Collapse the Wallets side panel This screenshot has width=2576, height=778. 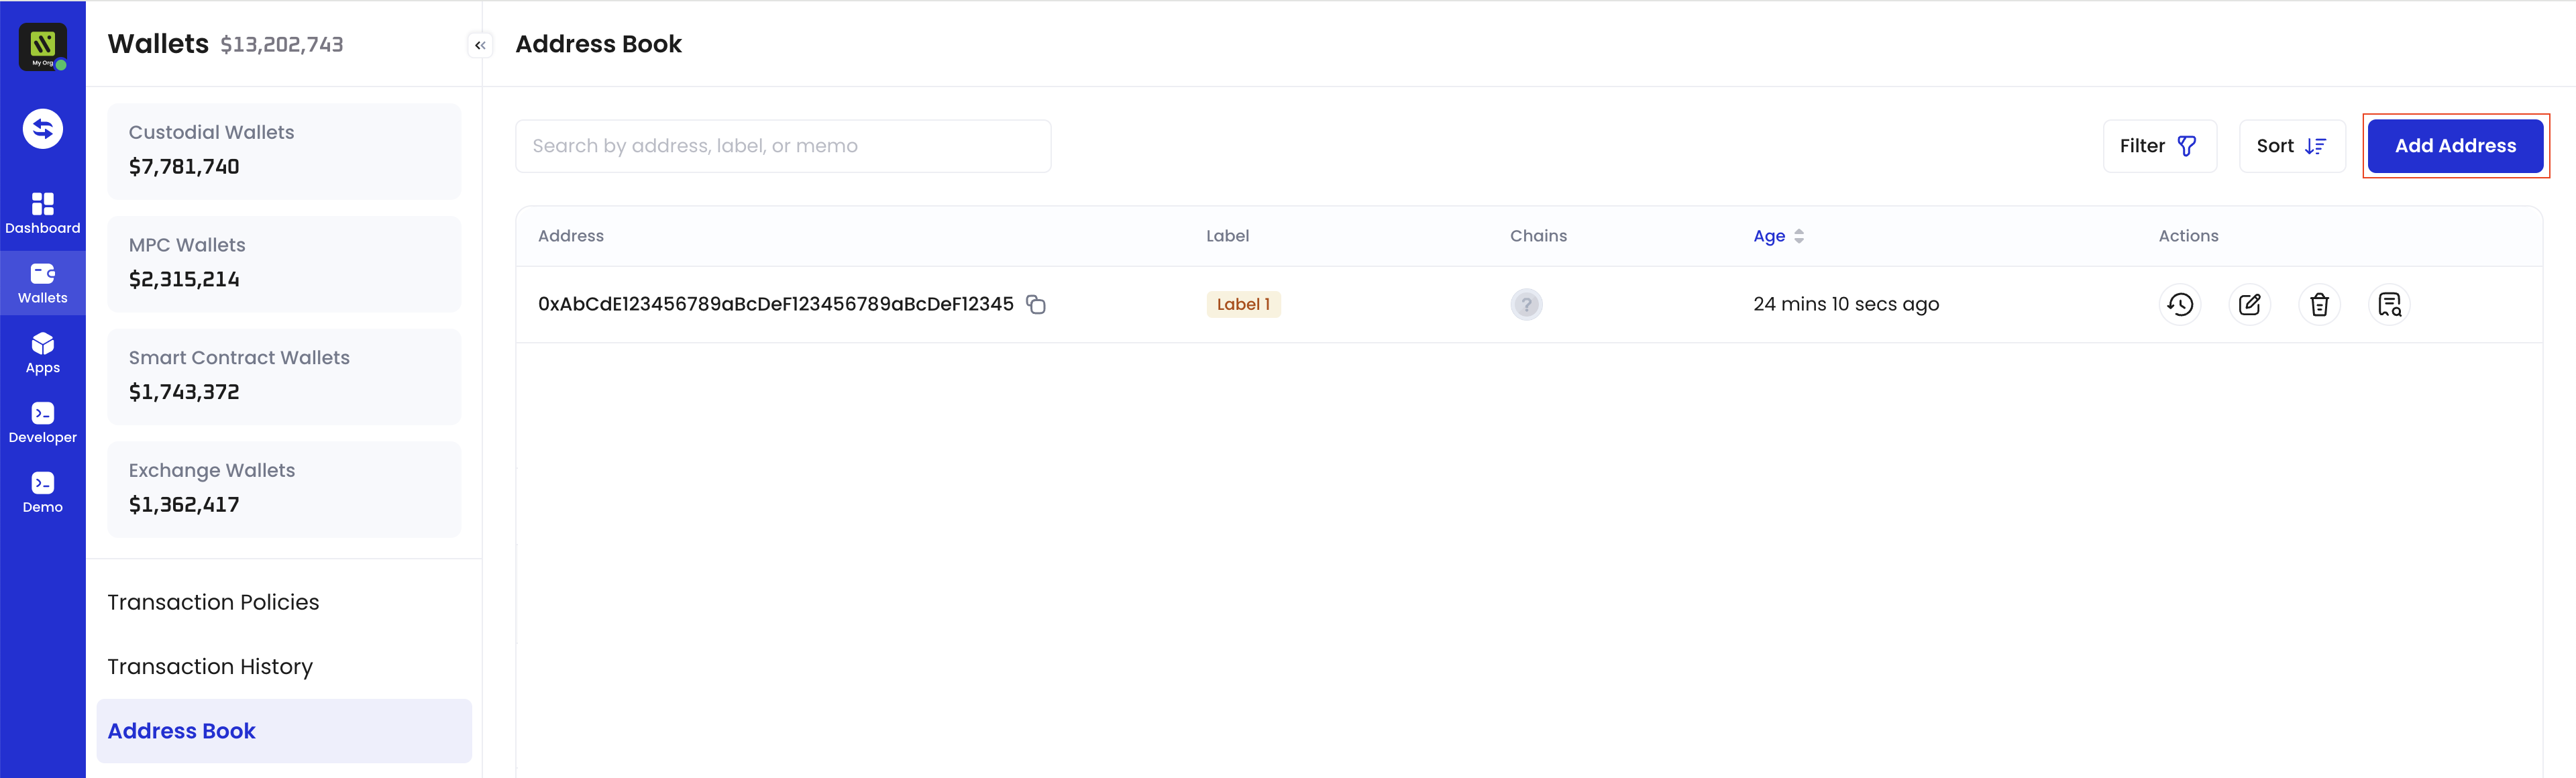coord(480,45)
